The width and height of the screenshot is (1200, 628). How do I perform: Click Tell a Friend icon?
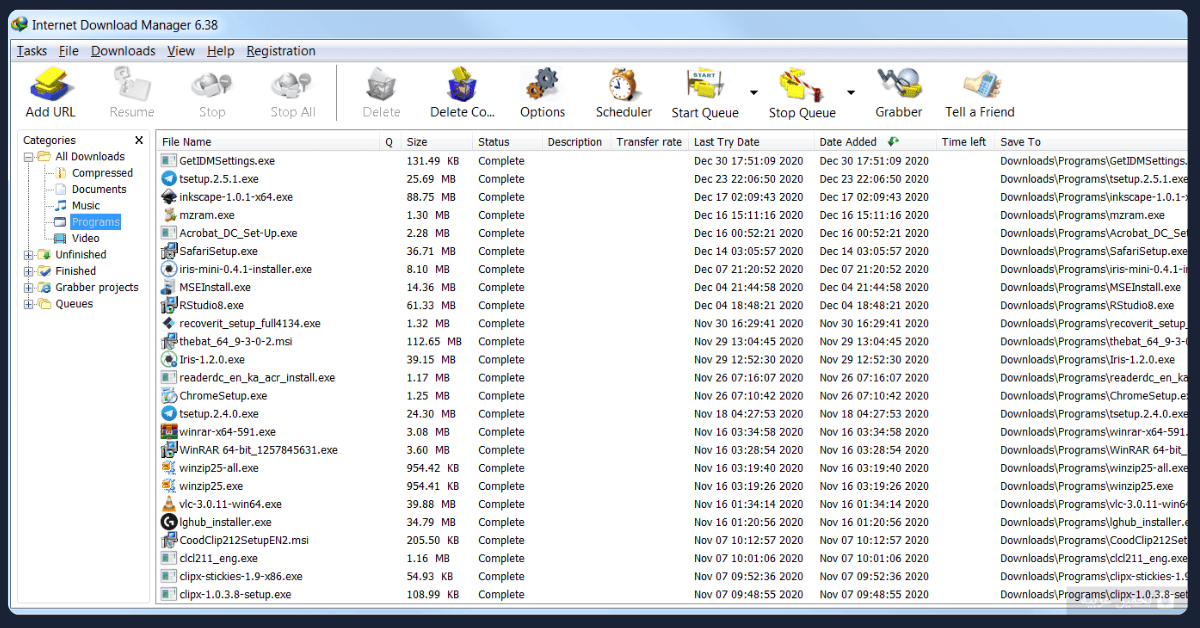(x=981, y=84)
